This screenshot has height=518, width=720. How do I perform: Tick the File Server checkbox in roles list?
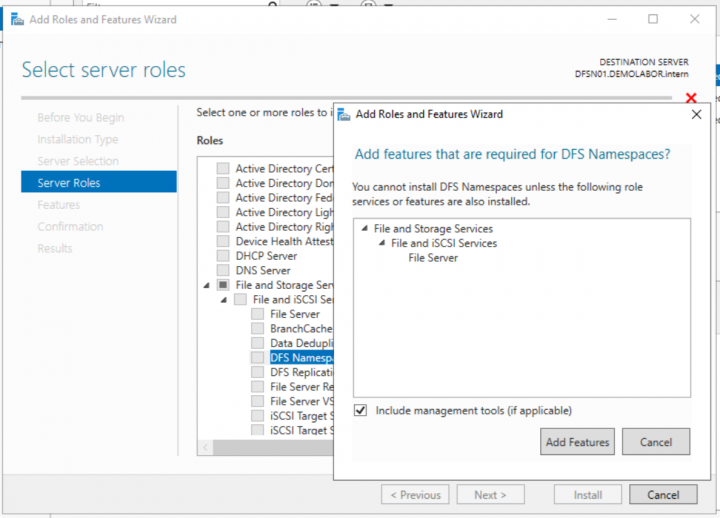(258, 314)
